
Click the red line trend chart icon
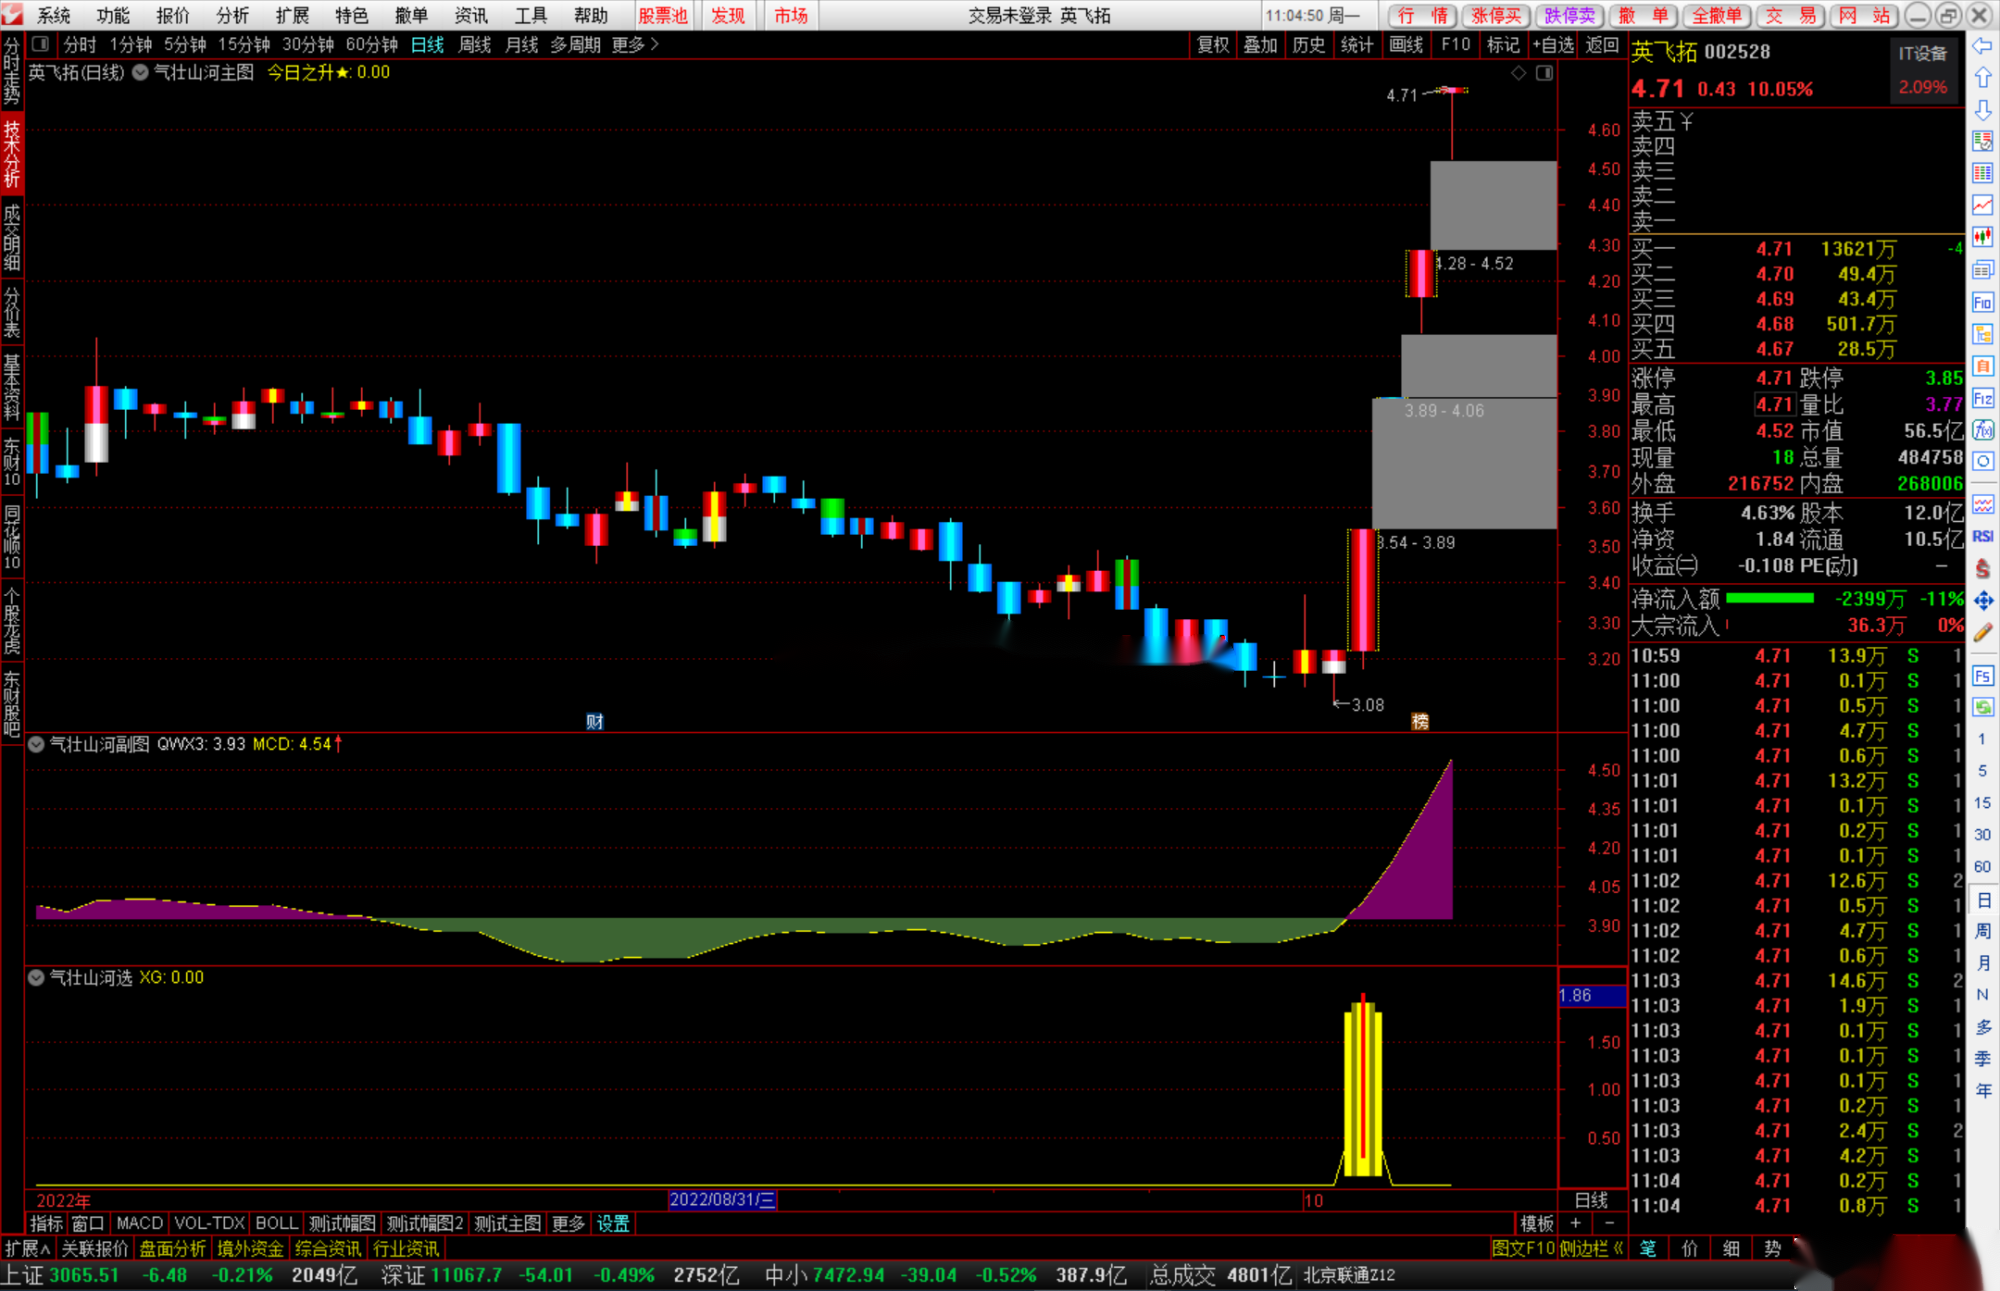(x=1983, y=205)
